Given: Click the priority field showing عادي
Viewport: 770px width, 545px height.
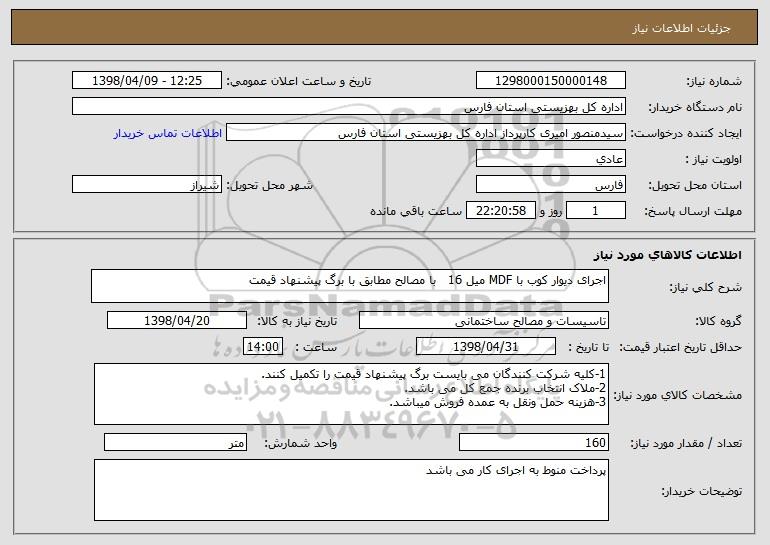Looking at the screenshot, I should tap(550, 158).
